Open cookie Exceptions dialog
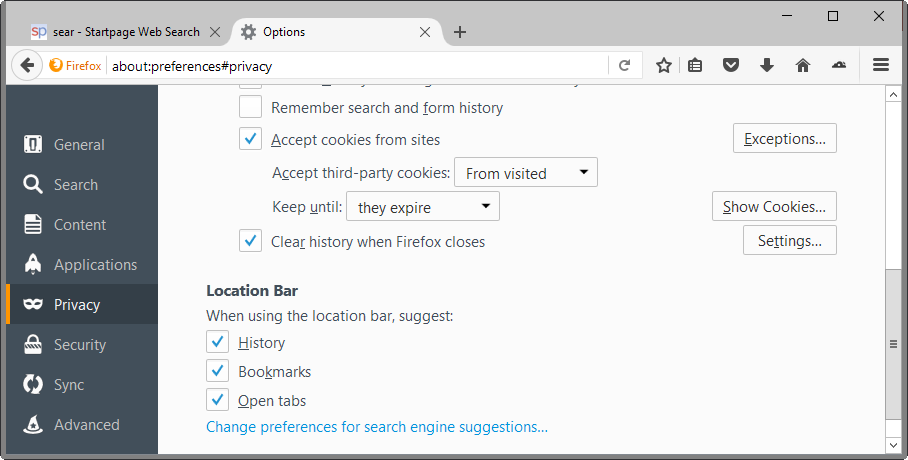The width and height of the screenshot is (908, 460). [x=785, y=138]
